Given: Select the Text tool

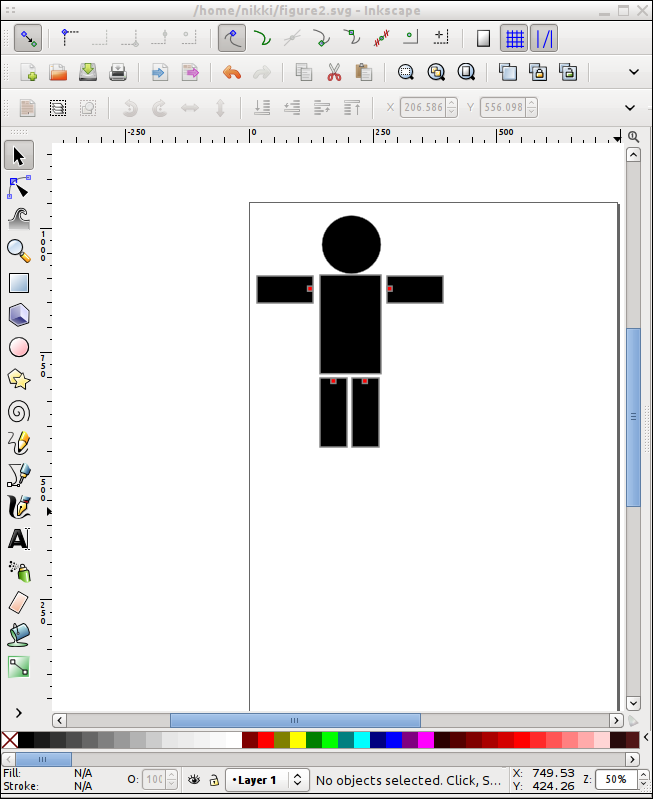Looking at the screenshot, I should [x=19, y=539].
